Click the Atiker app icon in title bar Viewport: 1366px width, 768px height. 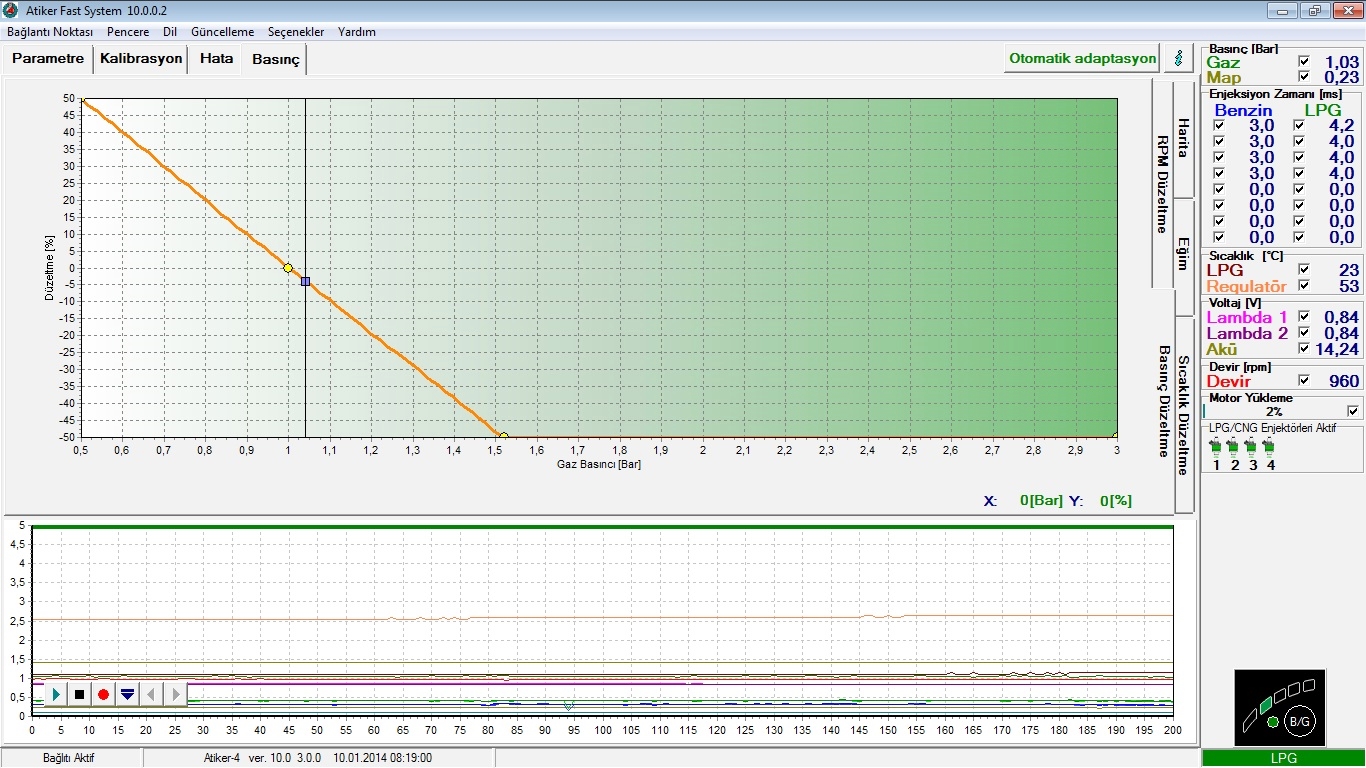coord(11,10)
